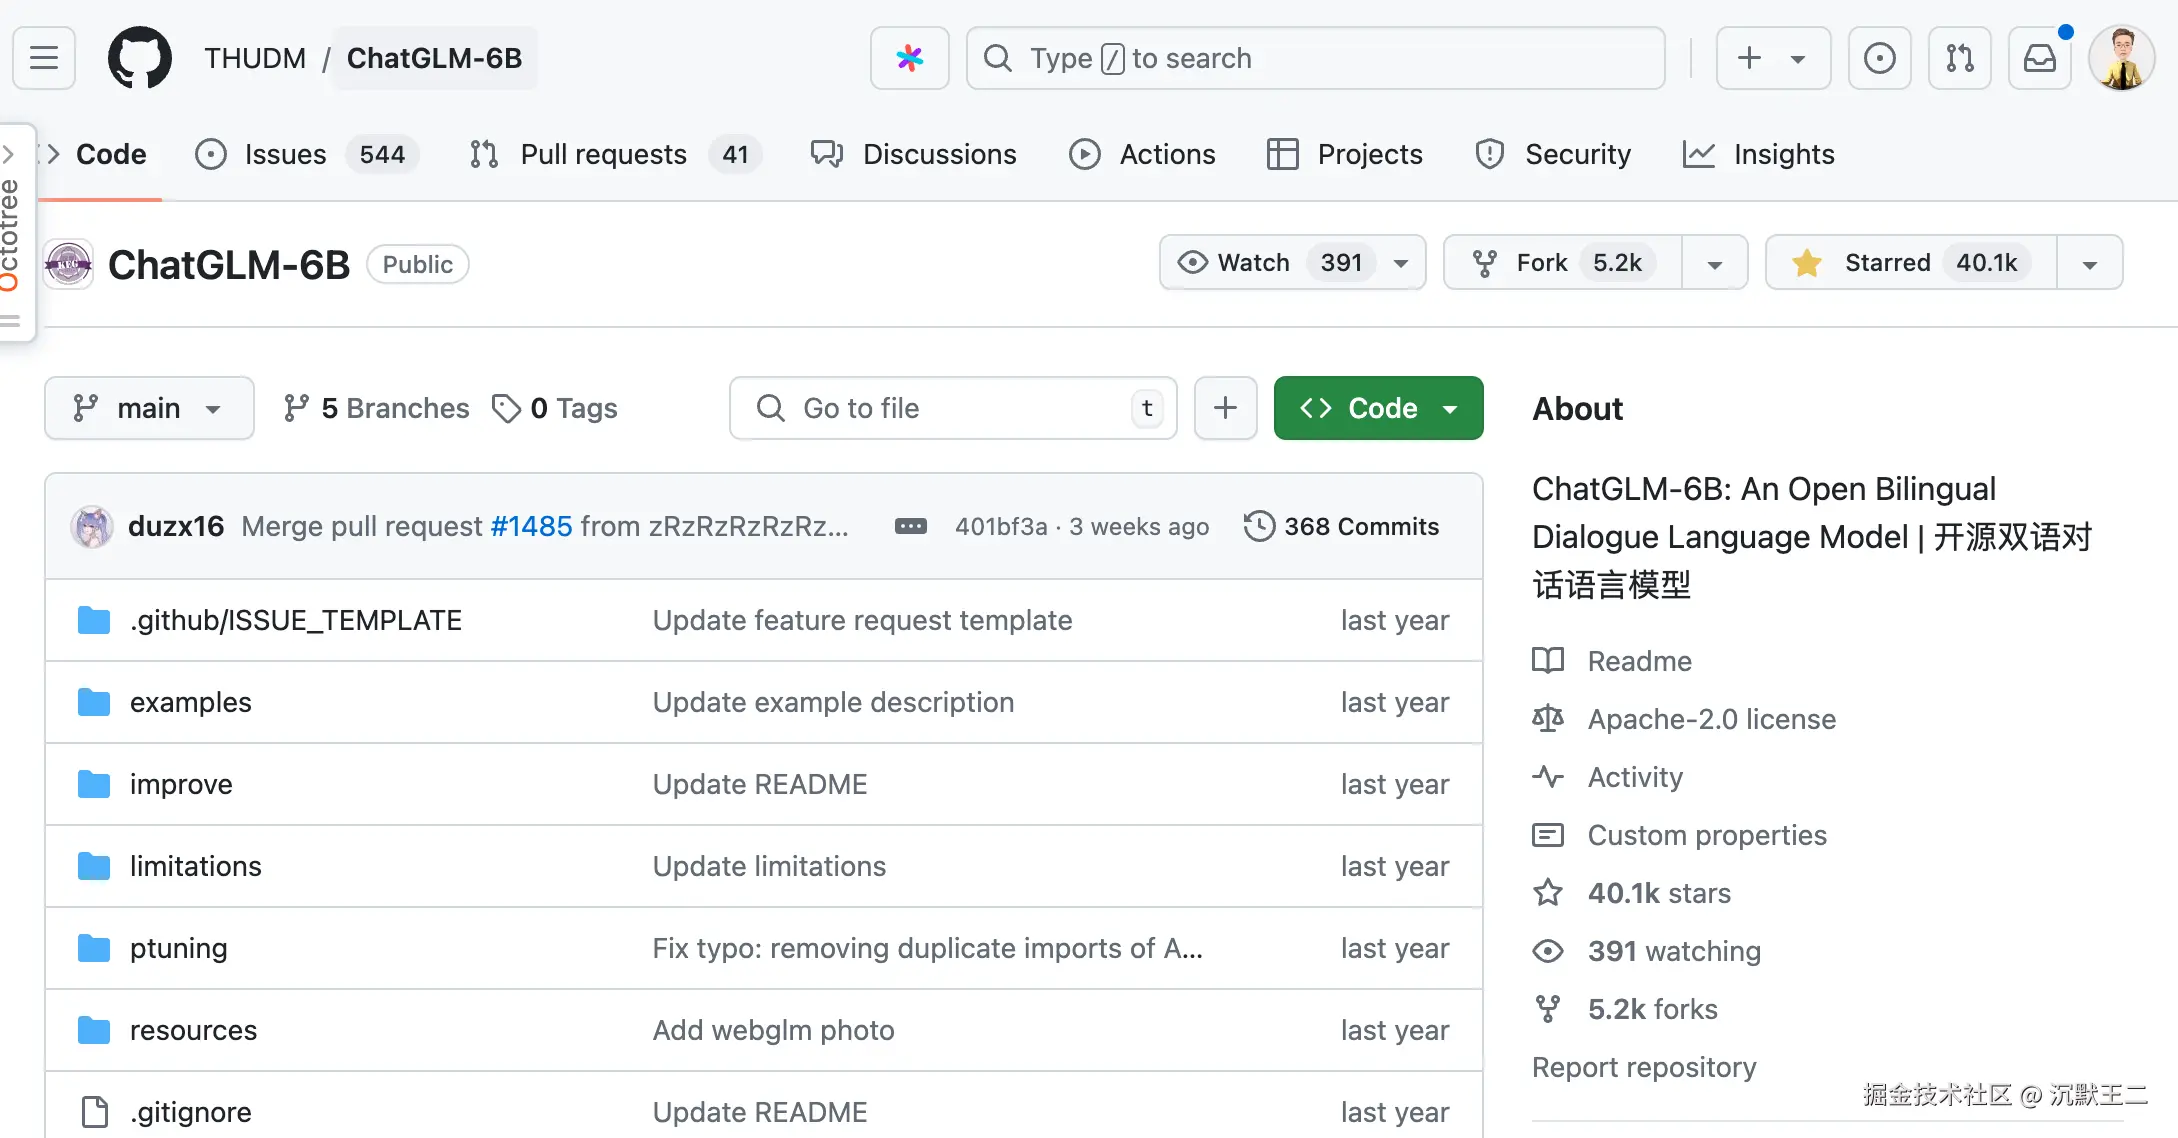Image resolution: width=2178 pixels, height=1138 pixels.
Task: Open the star lists dropdown arrow
Action: (2089, 263)
